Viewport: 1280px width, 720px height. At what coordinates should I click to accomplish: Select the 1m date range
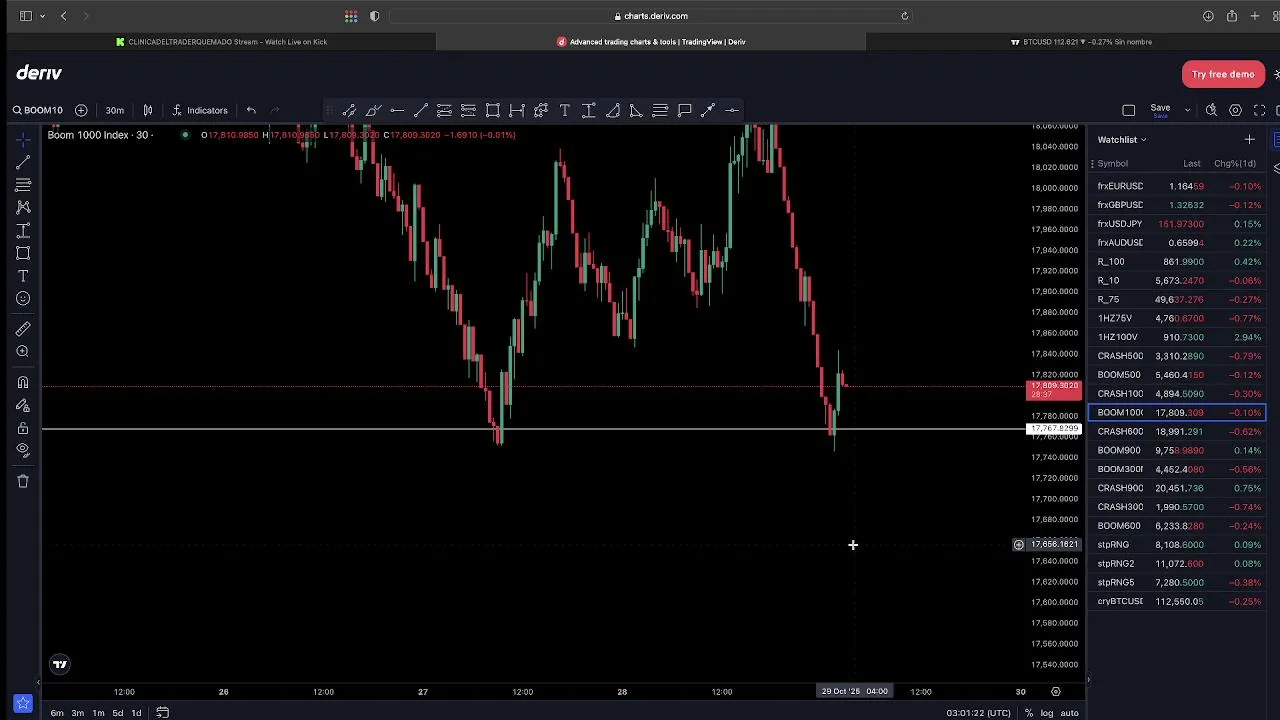point(98,713)
